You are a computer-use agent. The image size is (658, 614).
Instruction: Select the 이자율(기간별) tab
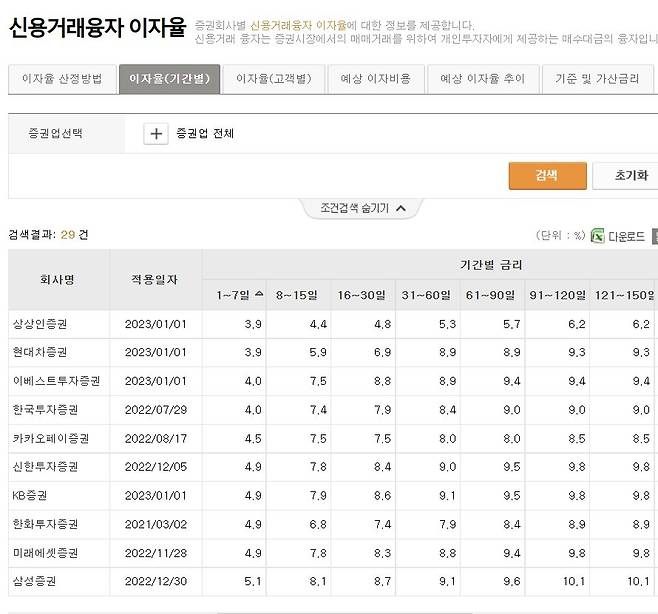pos(170,79)
